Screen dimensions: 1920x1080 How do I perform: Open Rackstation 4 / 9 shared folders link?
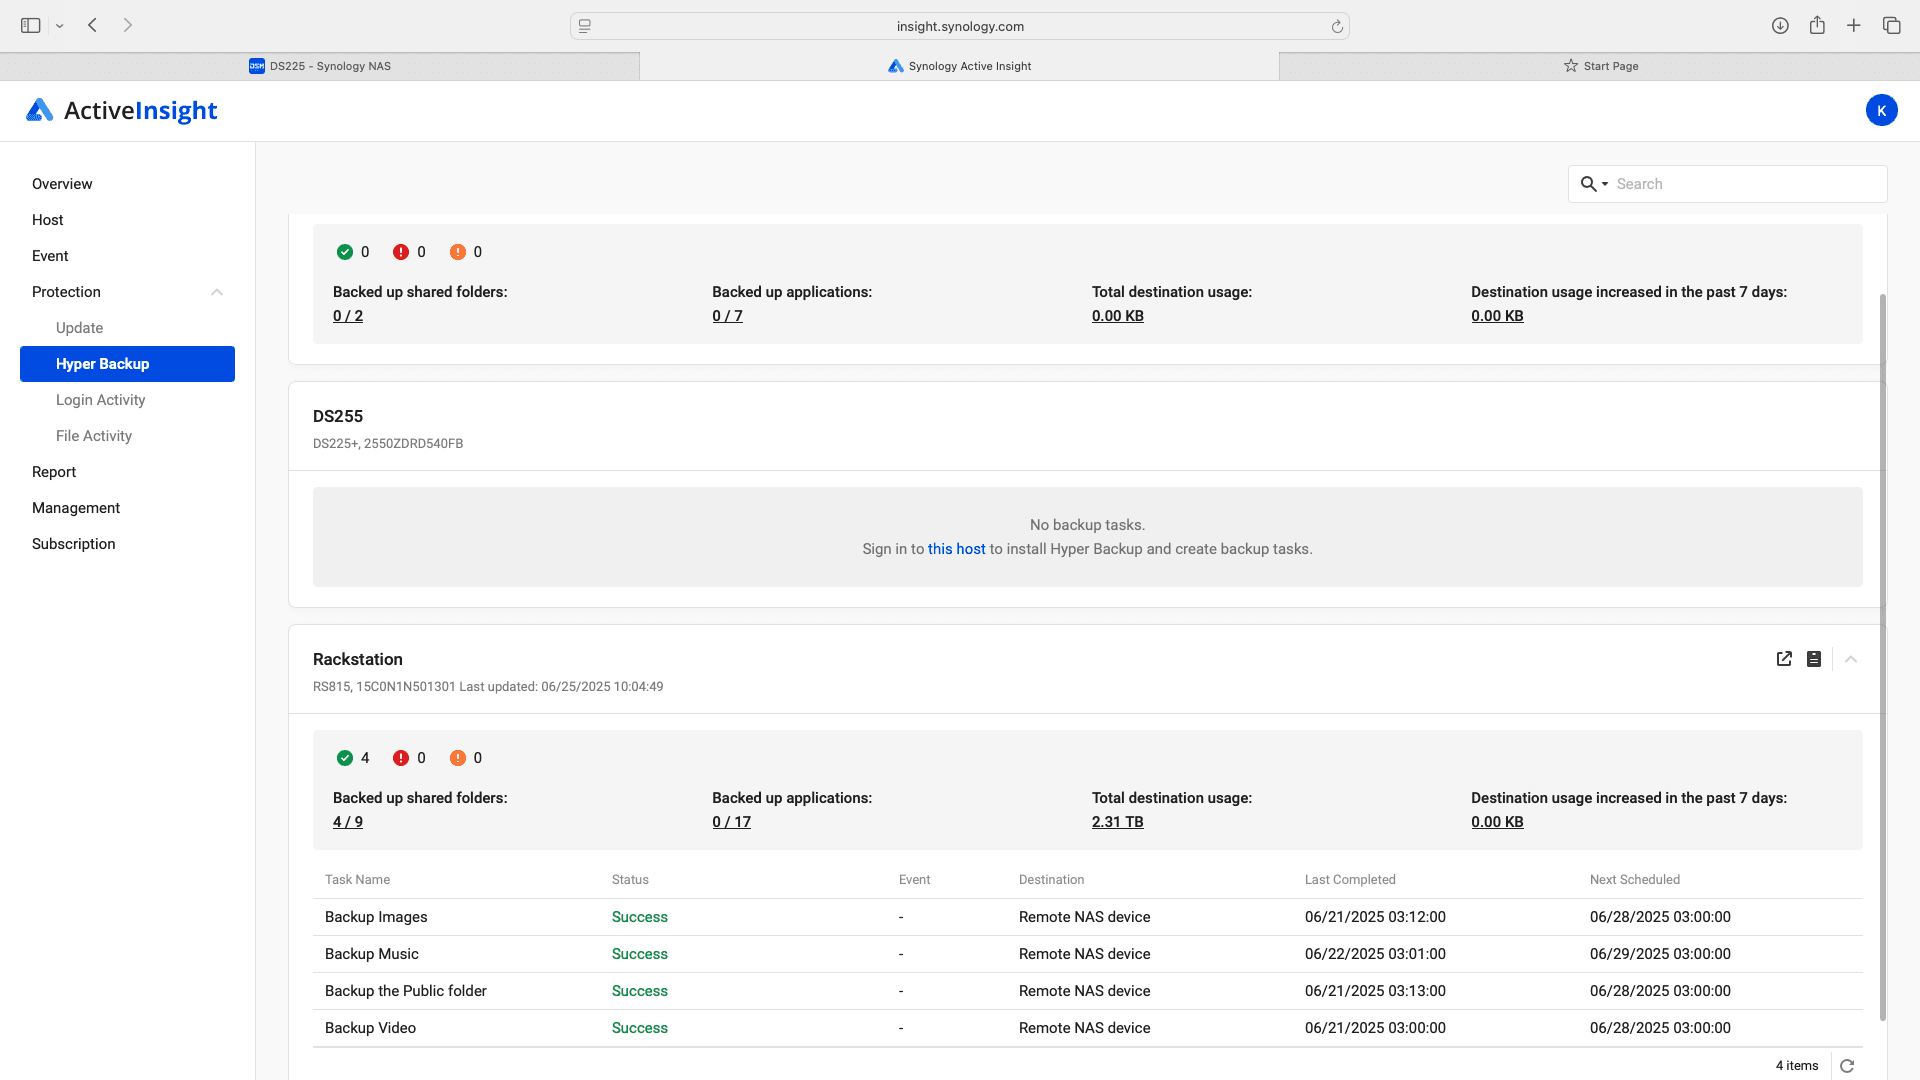348,822
